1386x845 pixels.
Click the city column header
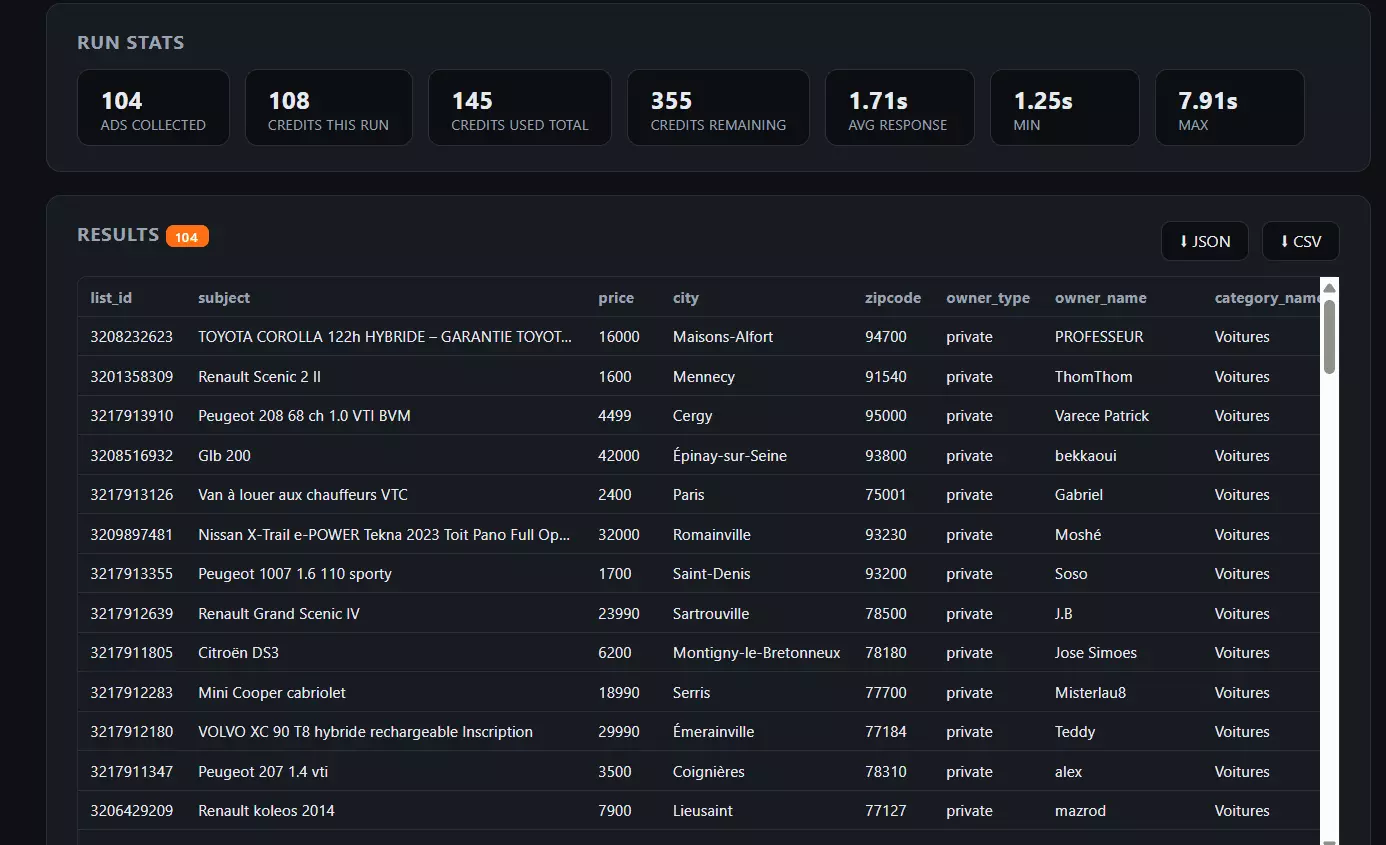(686, 298)
